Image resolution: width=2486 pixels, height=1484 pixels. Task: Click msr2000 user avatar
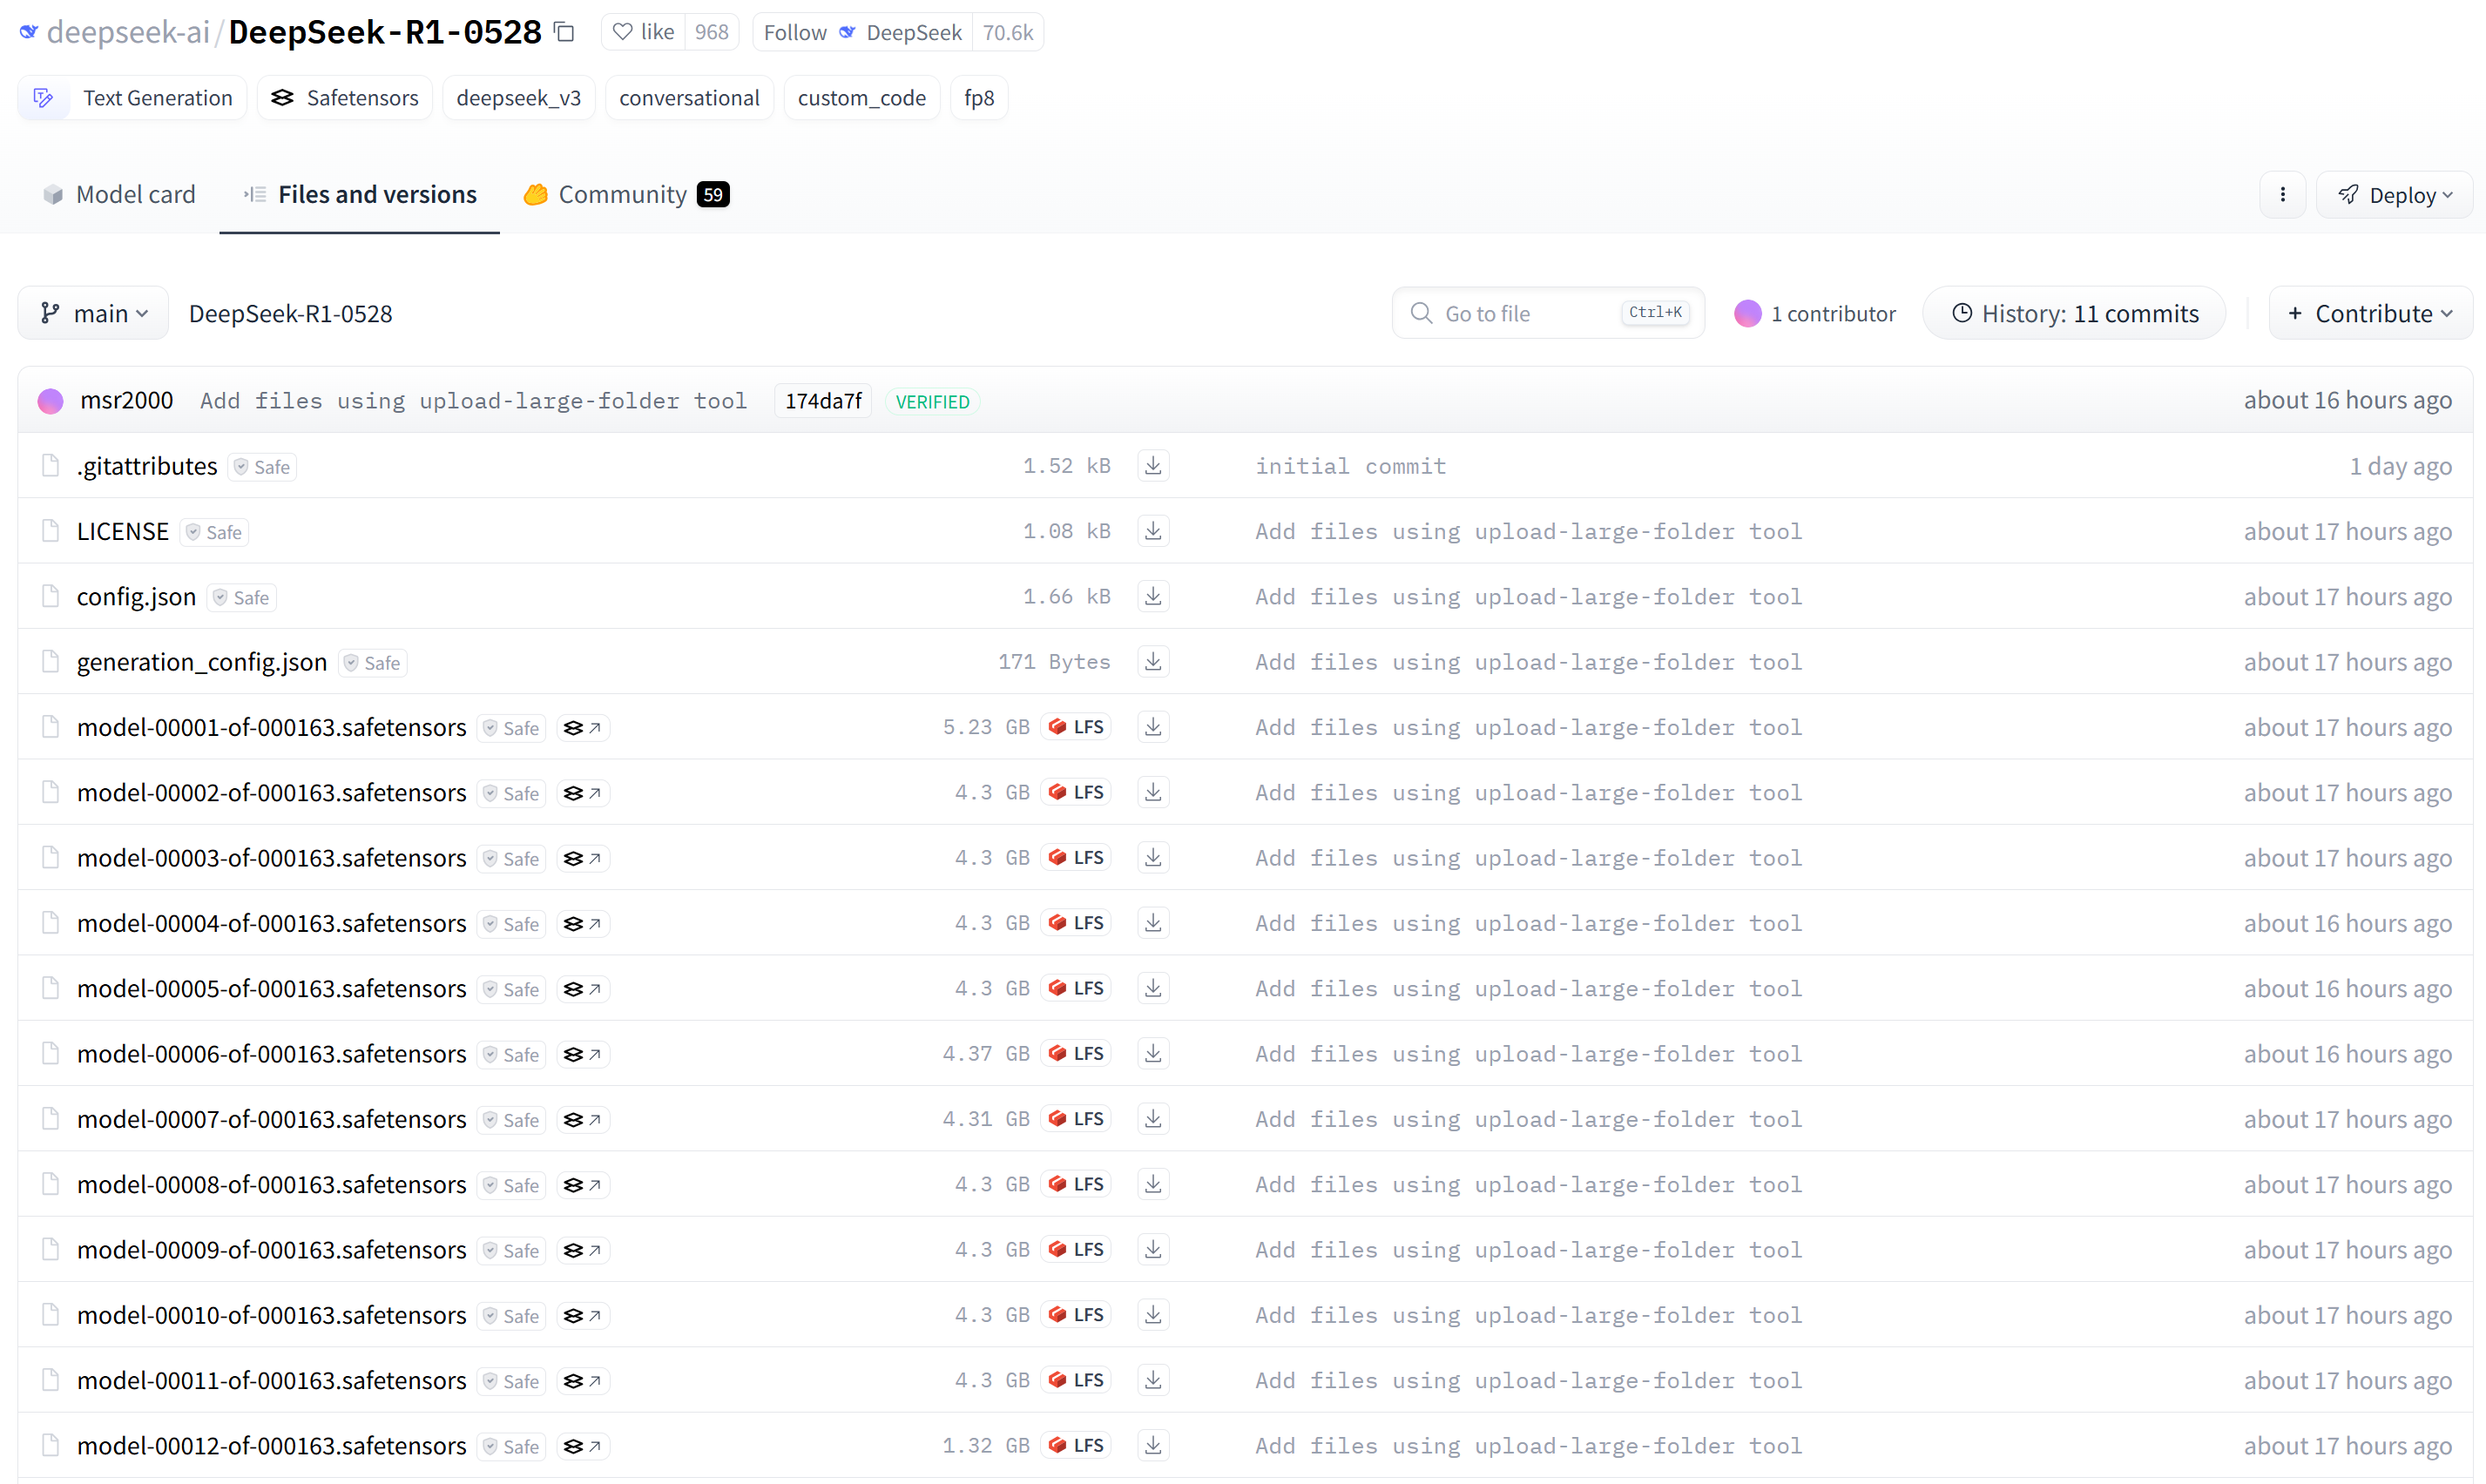click(x=51, y=401)
